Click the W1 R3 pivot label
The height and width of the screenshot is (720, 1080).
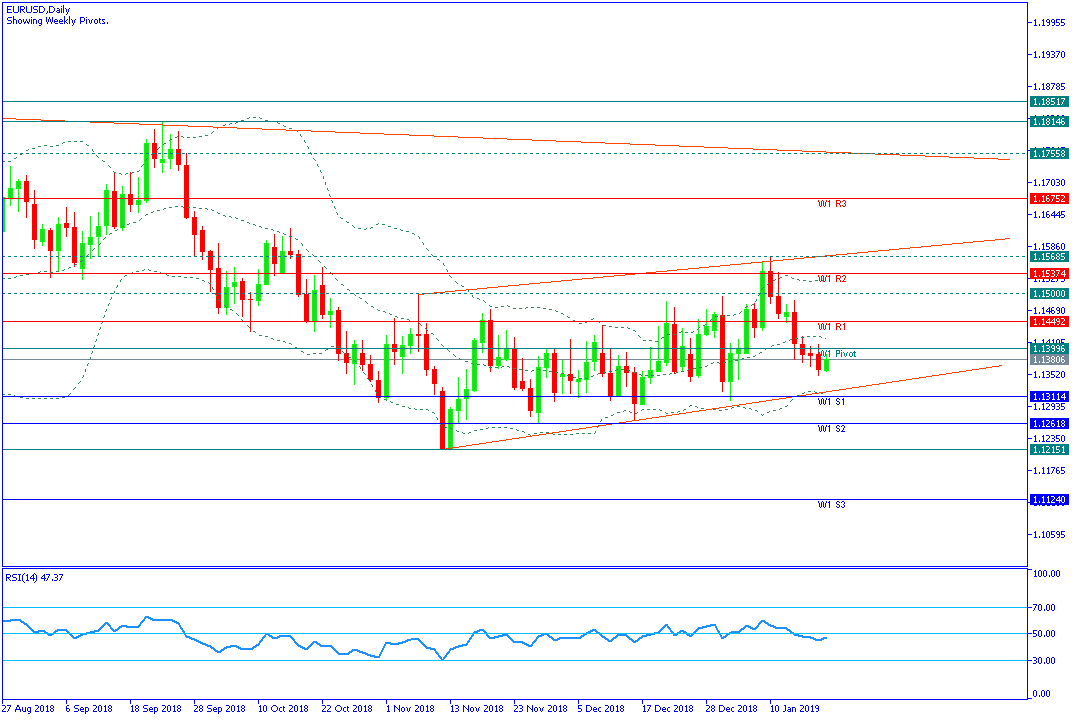[x=832, y=204]
